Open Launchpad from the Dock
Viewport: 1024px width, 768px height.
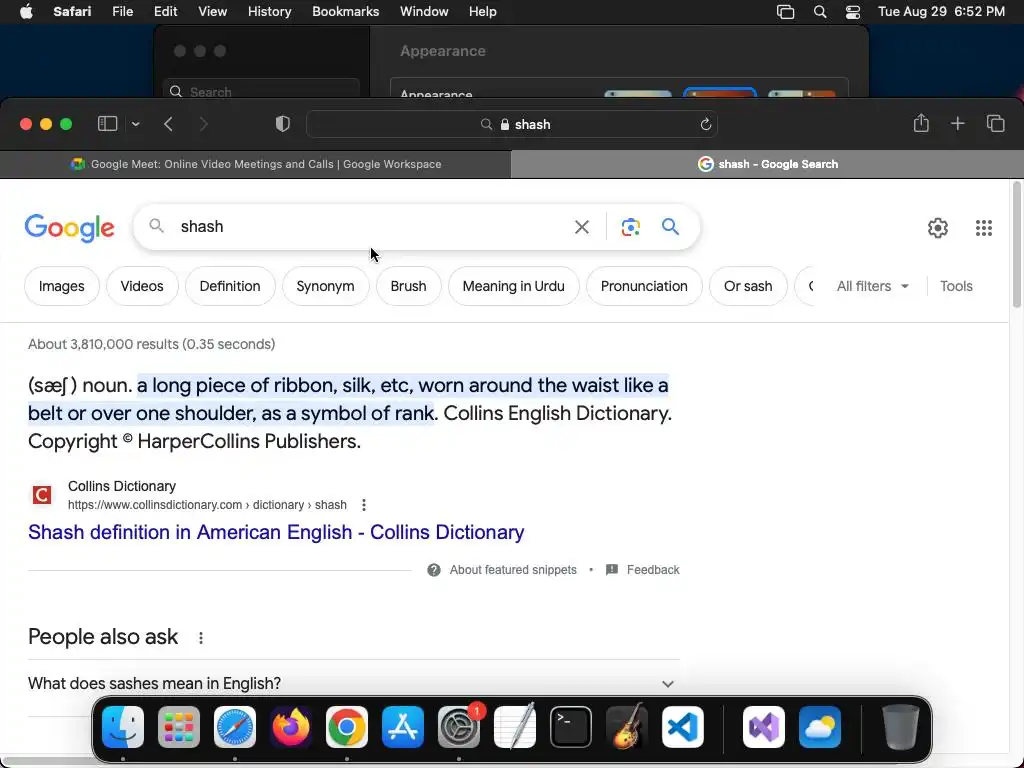click(x=179, y=728)
